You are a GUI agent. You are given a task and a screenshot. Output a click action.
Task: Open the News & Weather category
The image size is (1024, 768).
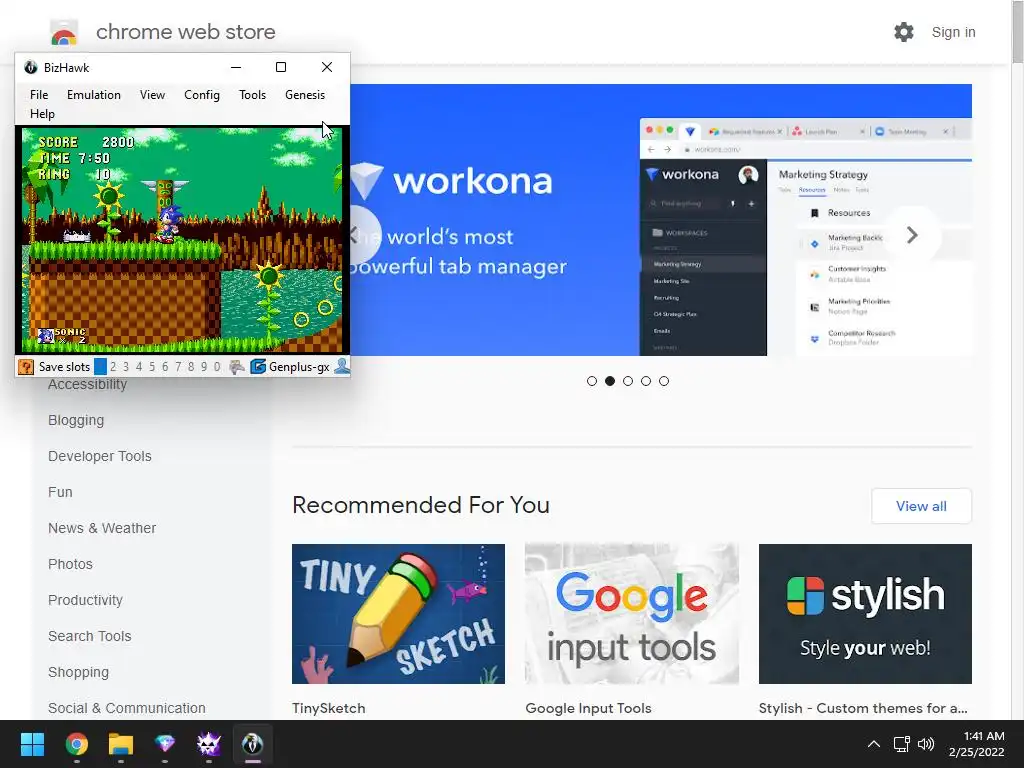pyautogui.click(x=102, y=528)
